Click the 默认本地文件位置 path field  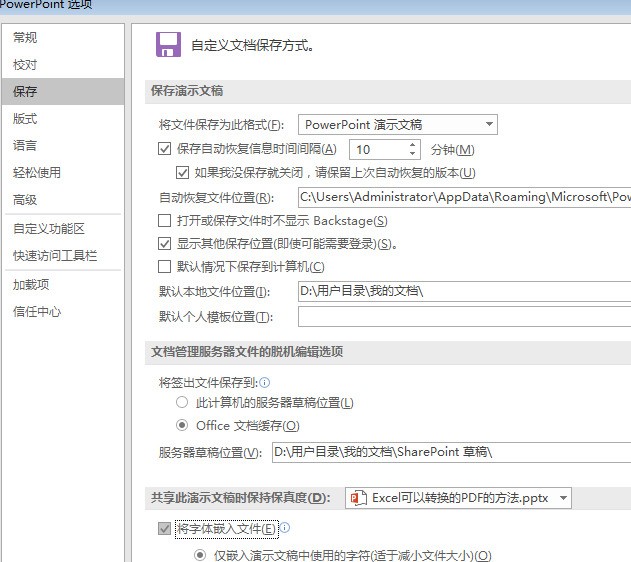[464, 291]
